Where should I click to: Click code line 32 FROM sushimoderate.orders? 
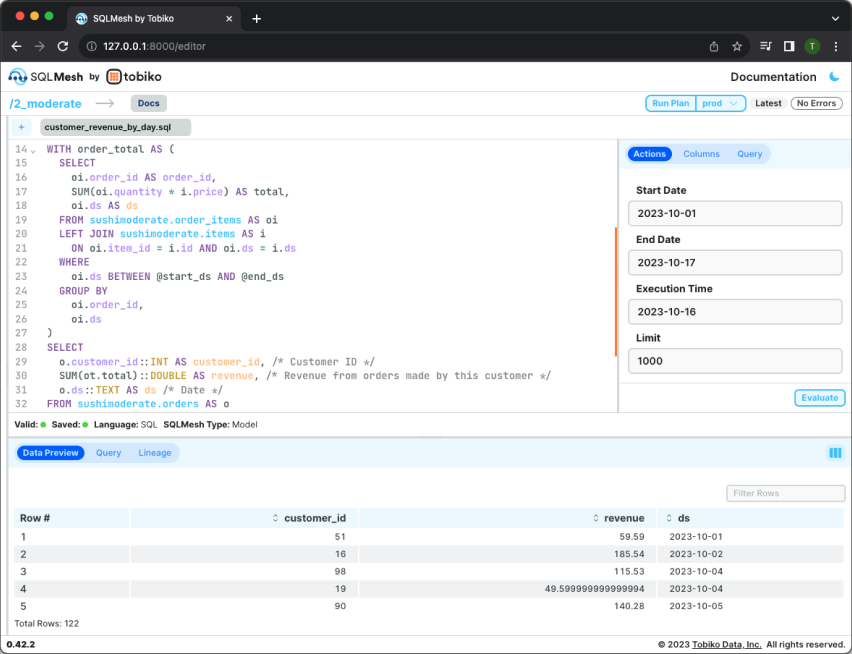pyautogui.click(x=138, y=404)
